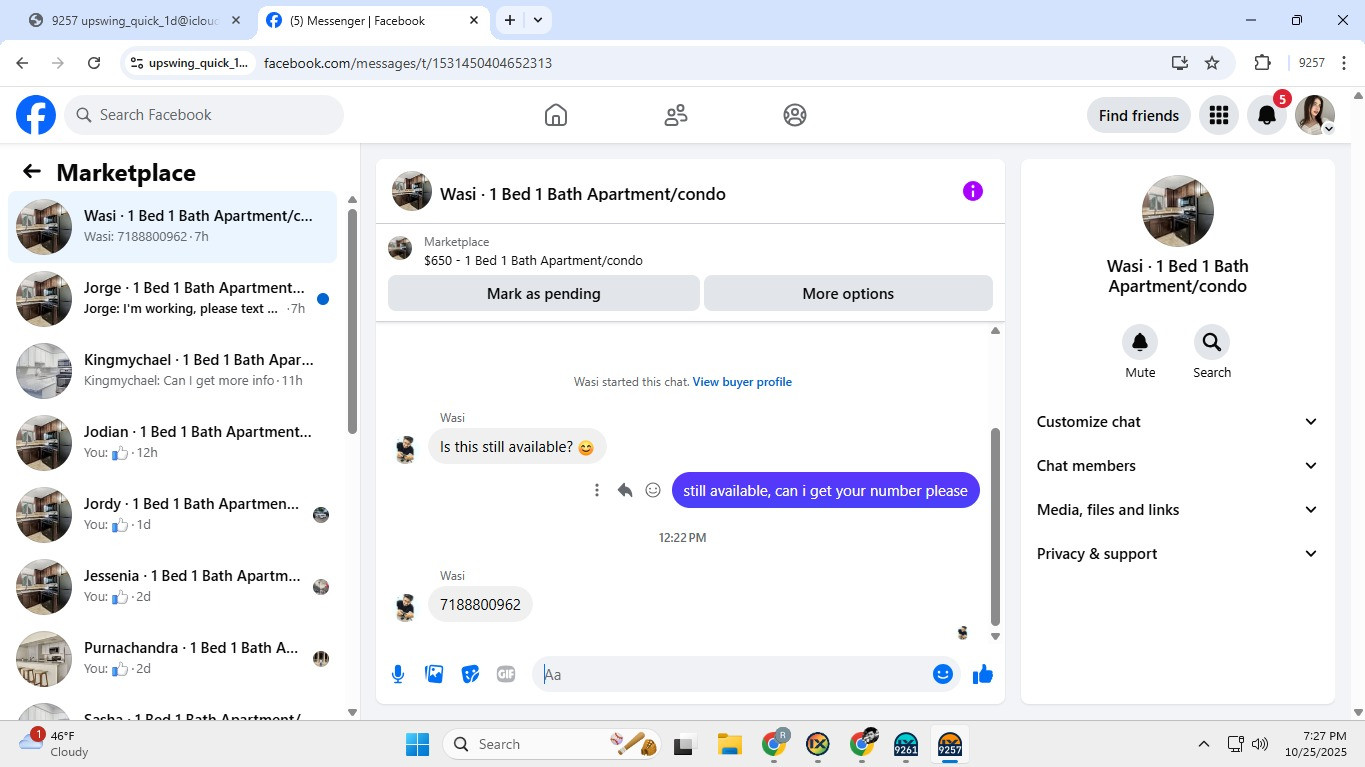Click More options button

click(x=848, y=294)
